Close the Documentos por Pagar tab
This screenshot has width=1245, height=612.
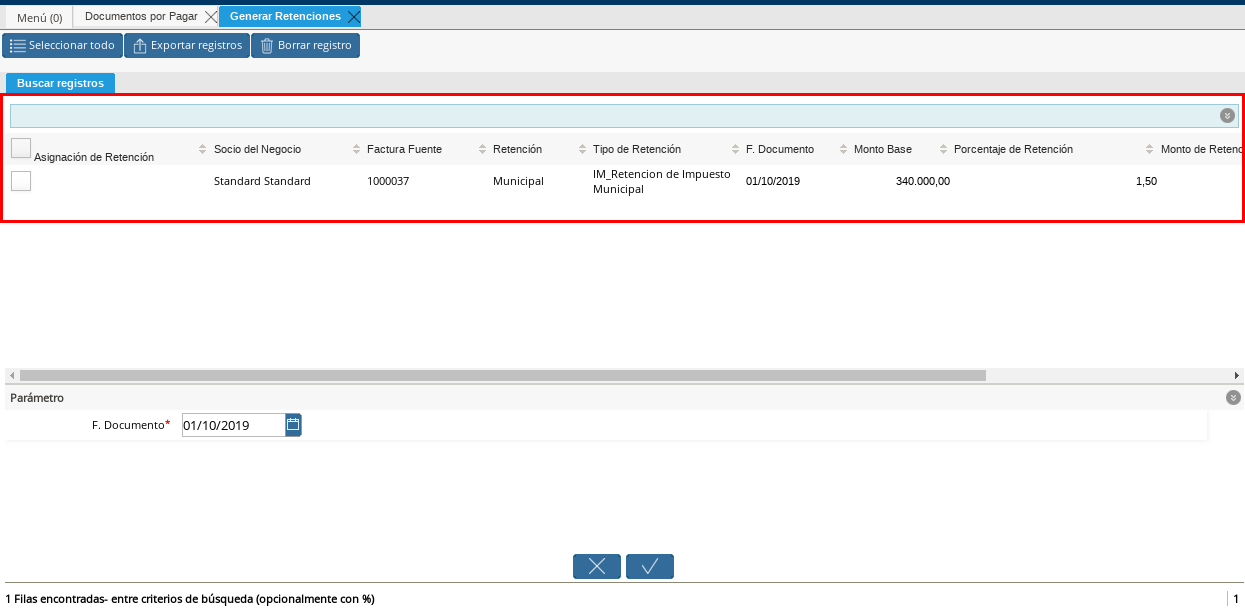pos(210,17)
